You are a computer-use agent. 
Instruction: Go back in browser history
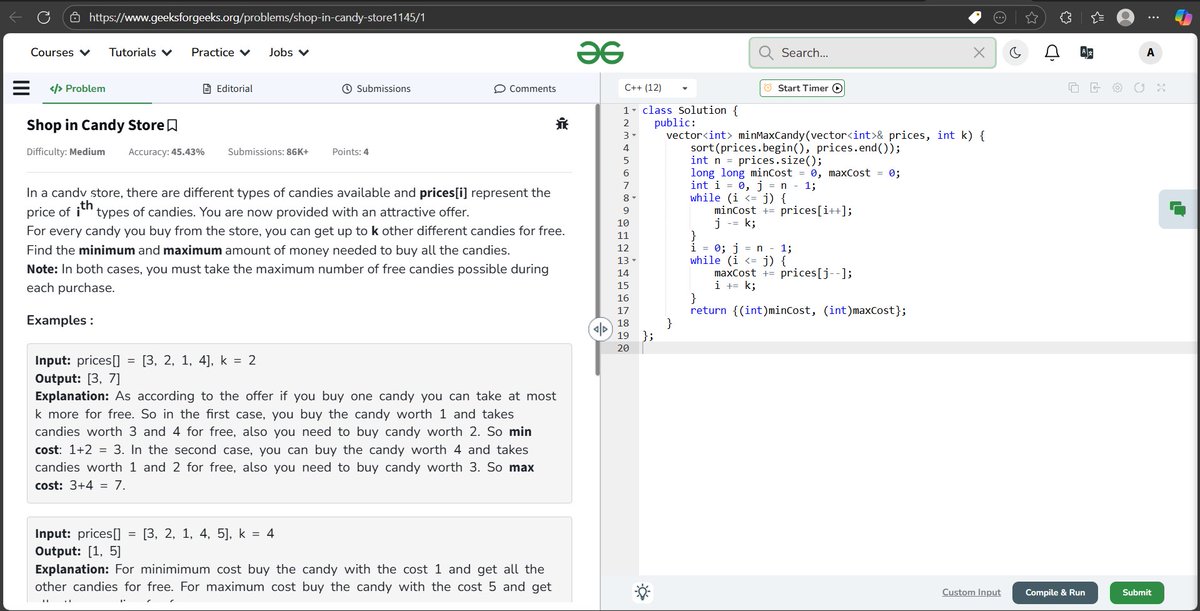point(13,17)
